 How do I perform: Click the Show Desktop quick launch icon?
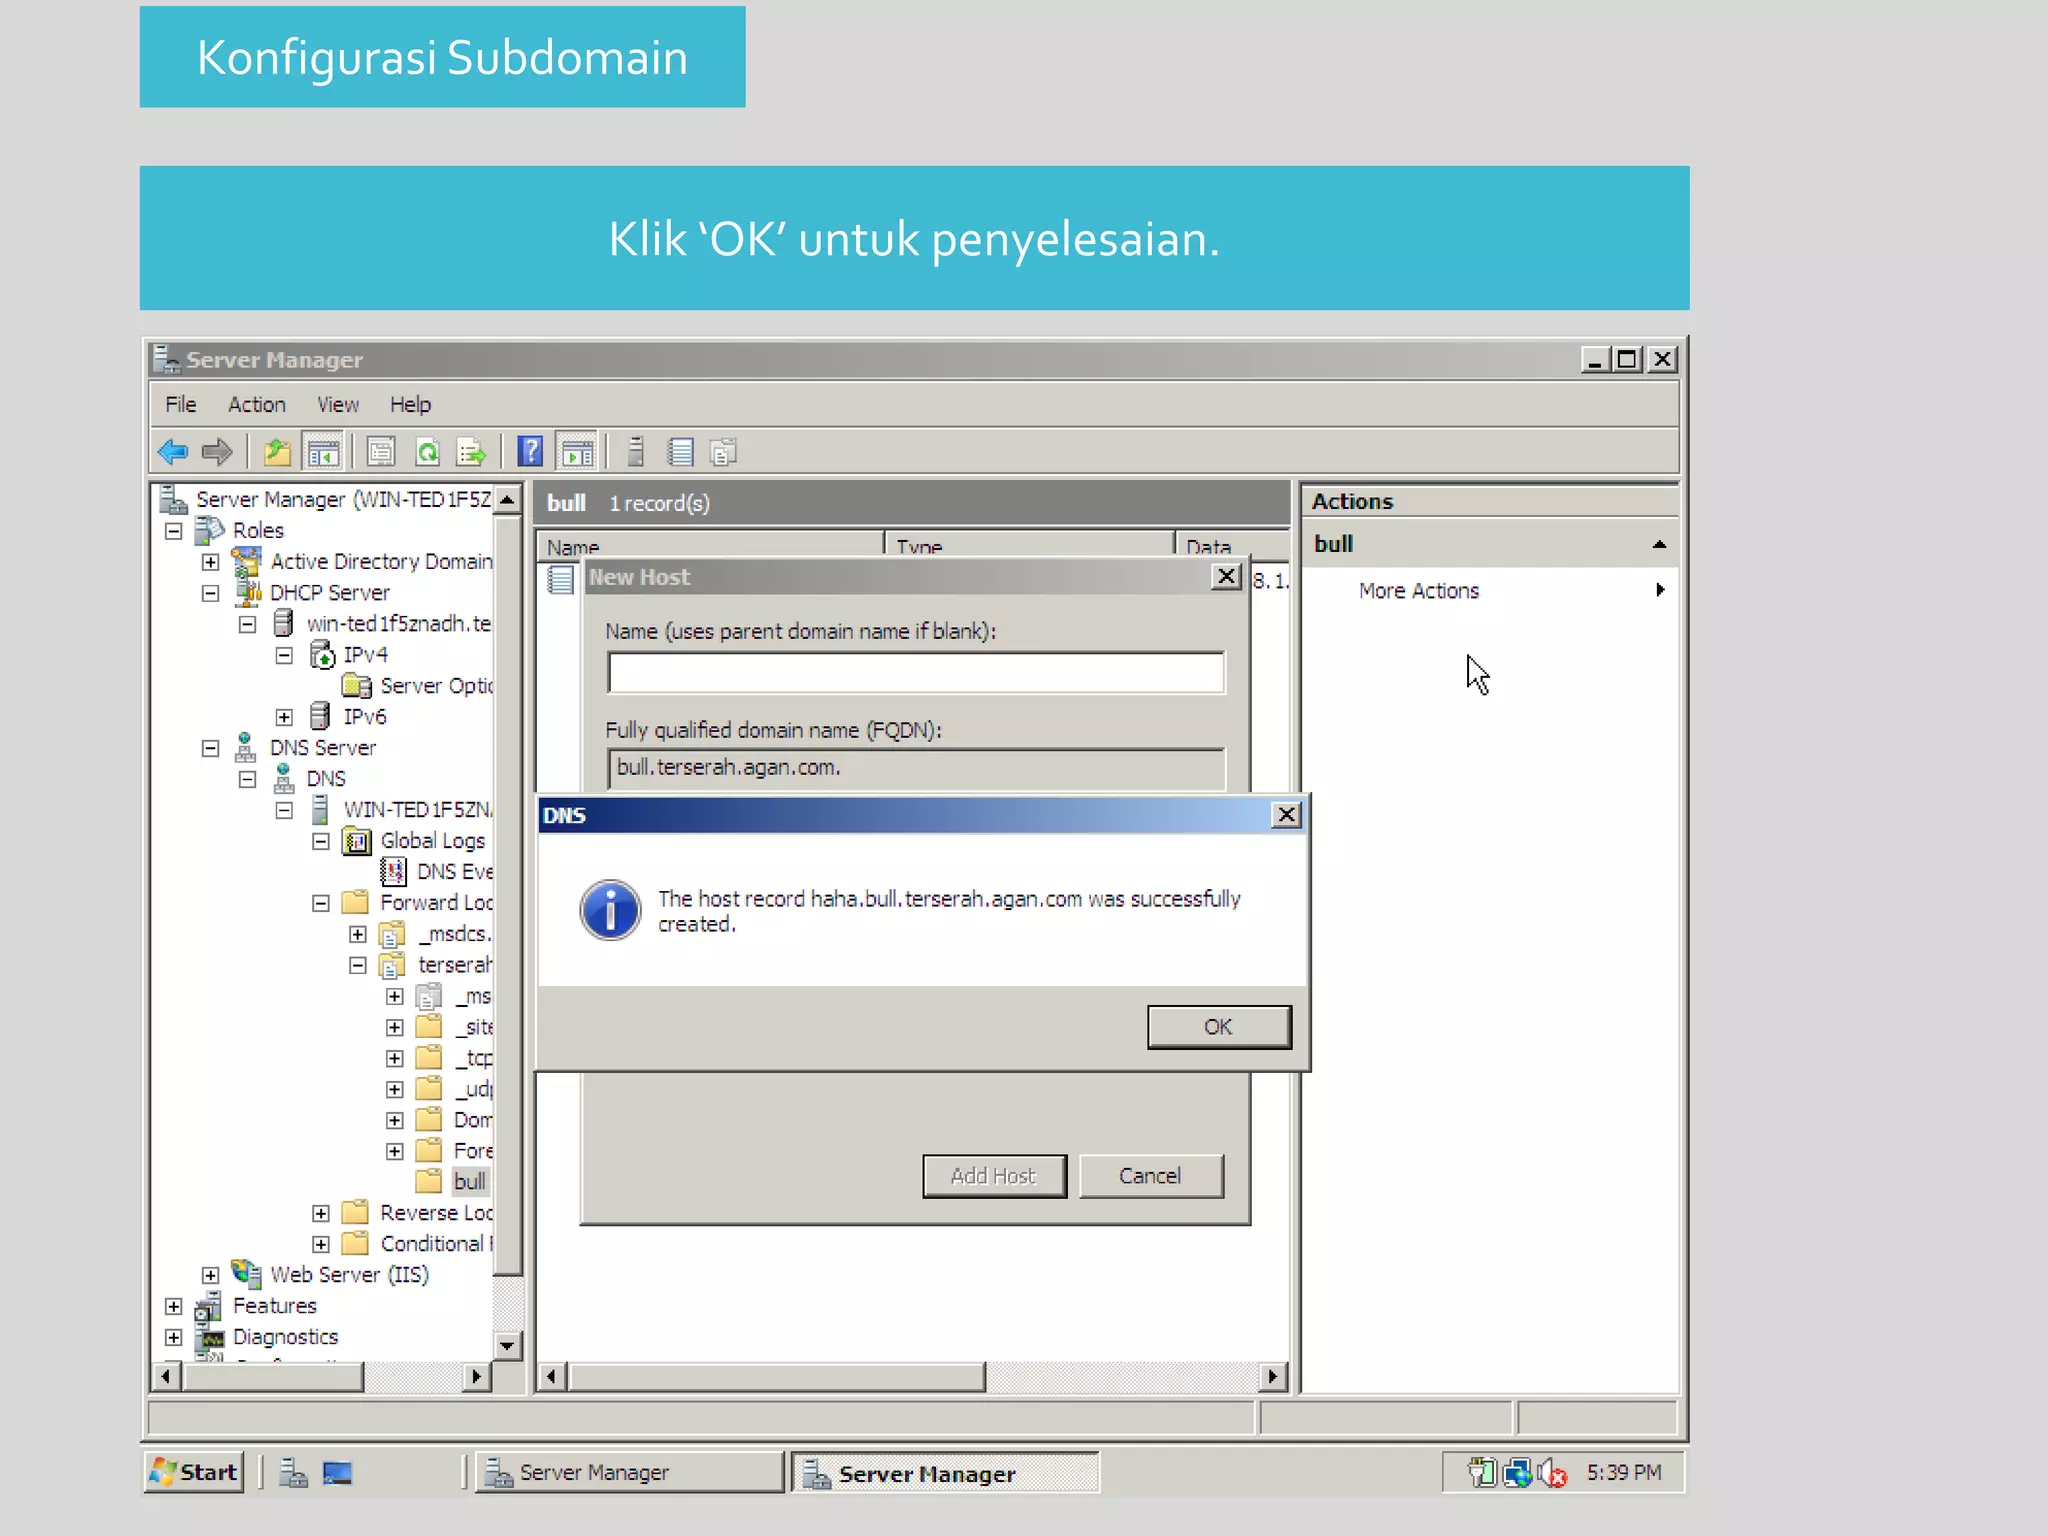[337, 1472]
